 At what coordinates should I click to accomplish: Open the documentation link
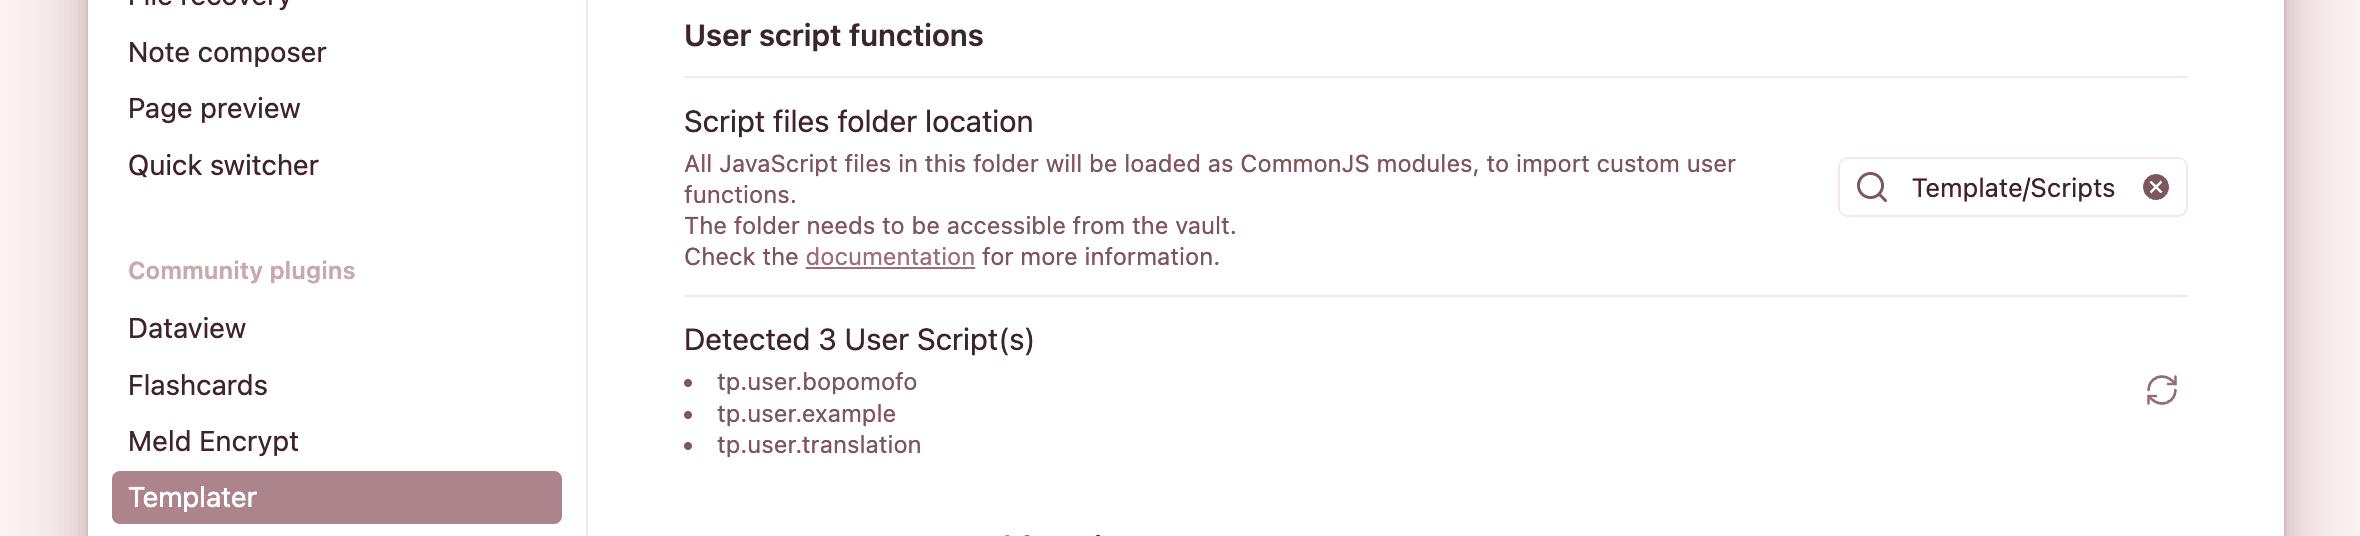(x=890, y=257)
